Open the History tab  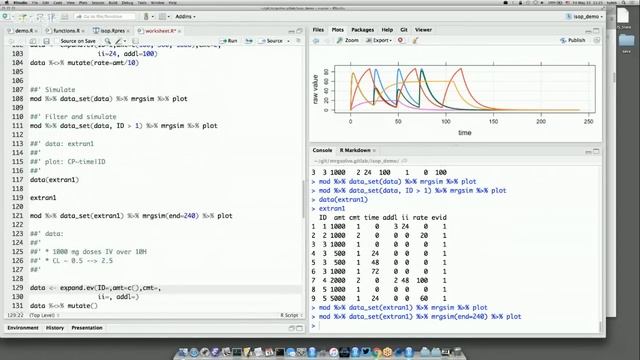click(55, 328)
